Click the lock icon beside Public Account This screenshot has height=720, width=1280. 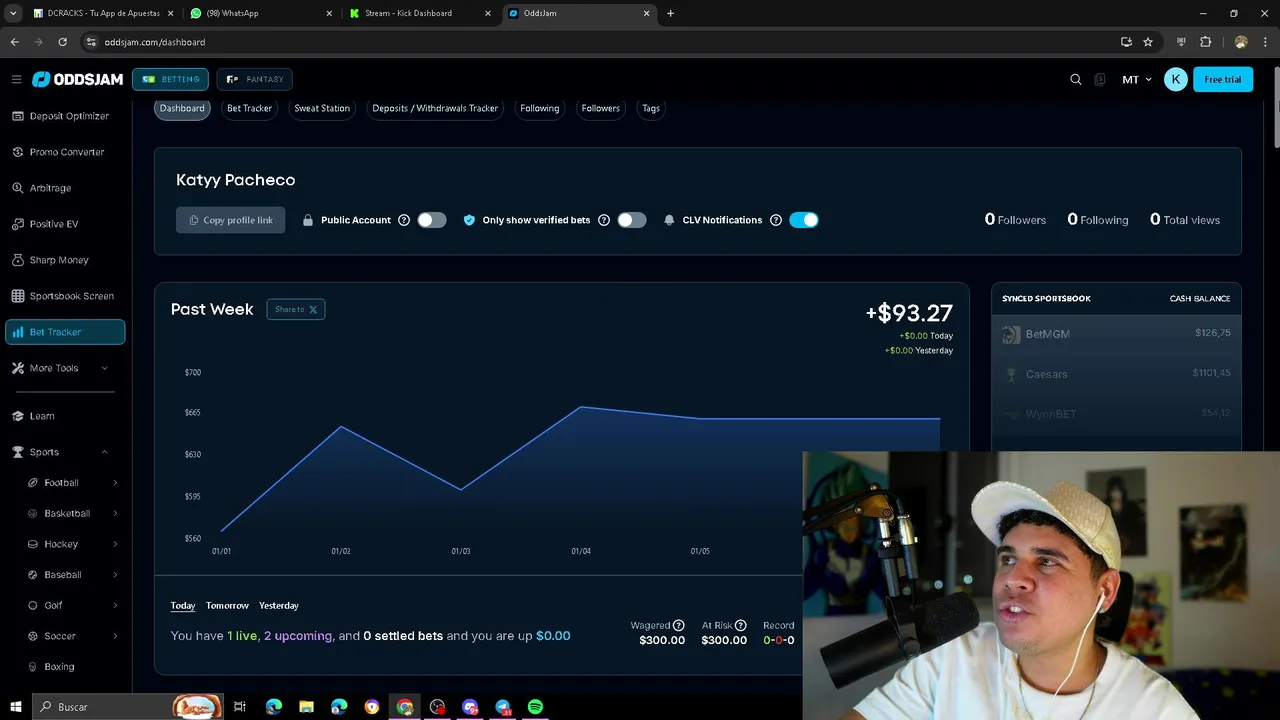click(308, 220)
